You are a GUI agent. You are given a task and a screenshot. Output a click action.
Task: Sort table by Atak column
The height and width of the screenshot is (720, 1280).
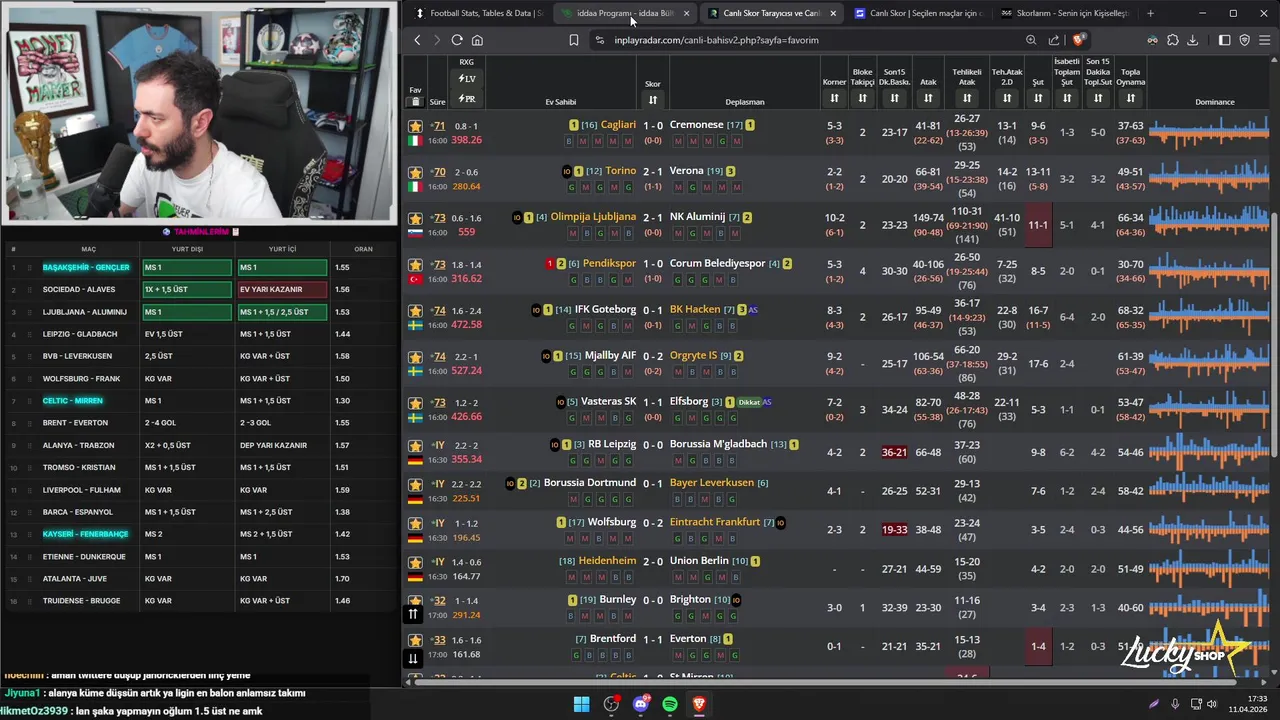point(928,98)
